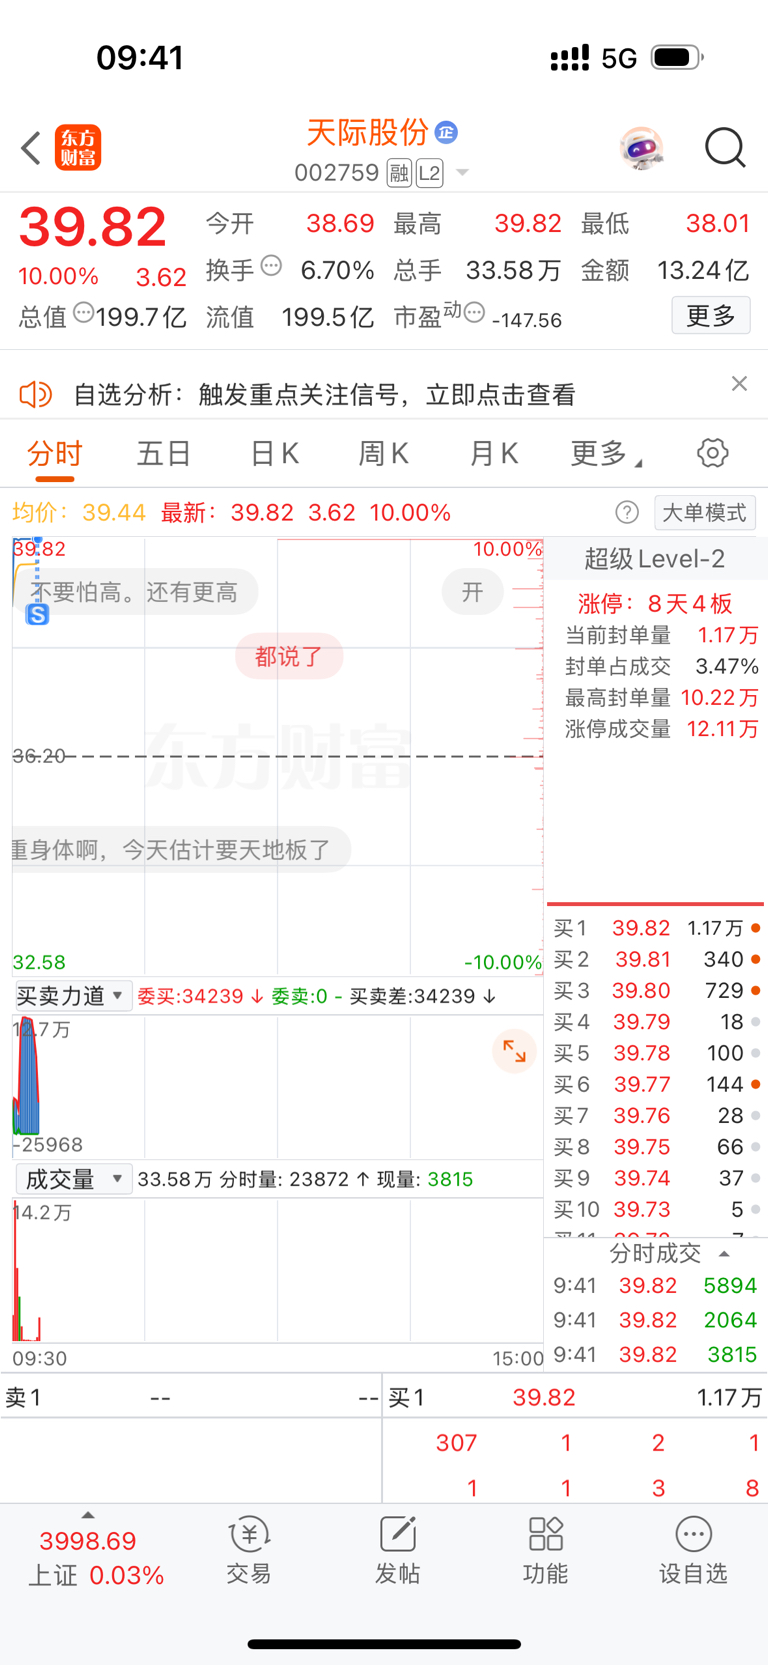
Task: Select 买1 39.82 order row
Action: coord(656,928)
